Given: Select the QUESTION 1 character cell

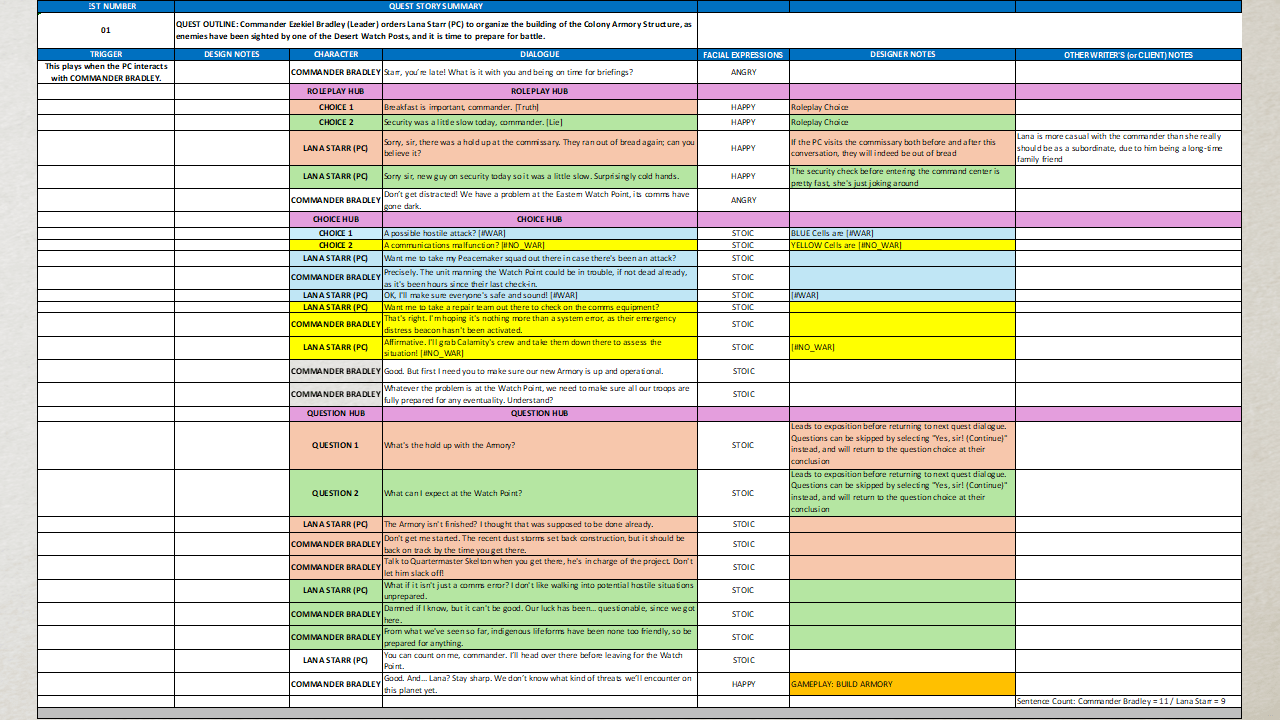Looking at the screenshot, I should [x=335, y=445].
